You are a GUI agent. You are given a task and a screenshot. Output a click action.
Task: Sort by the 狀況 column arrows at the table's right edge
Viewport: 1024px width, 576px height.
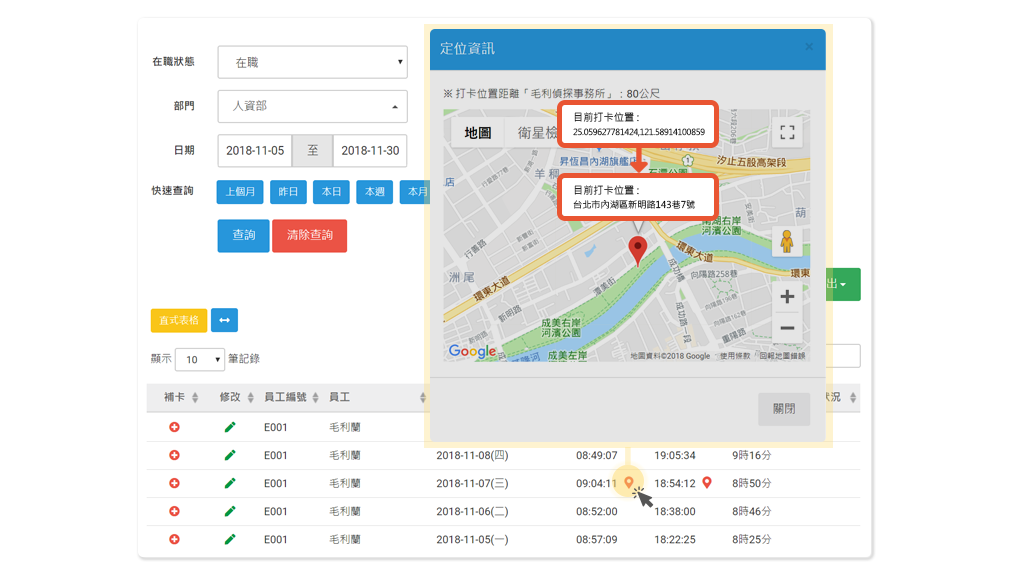click(853, 398)
